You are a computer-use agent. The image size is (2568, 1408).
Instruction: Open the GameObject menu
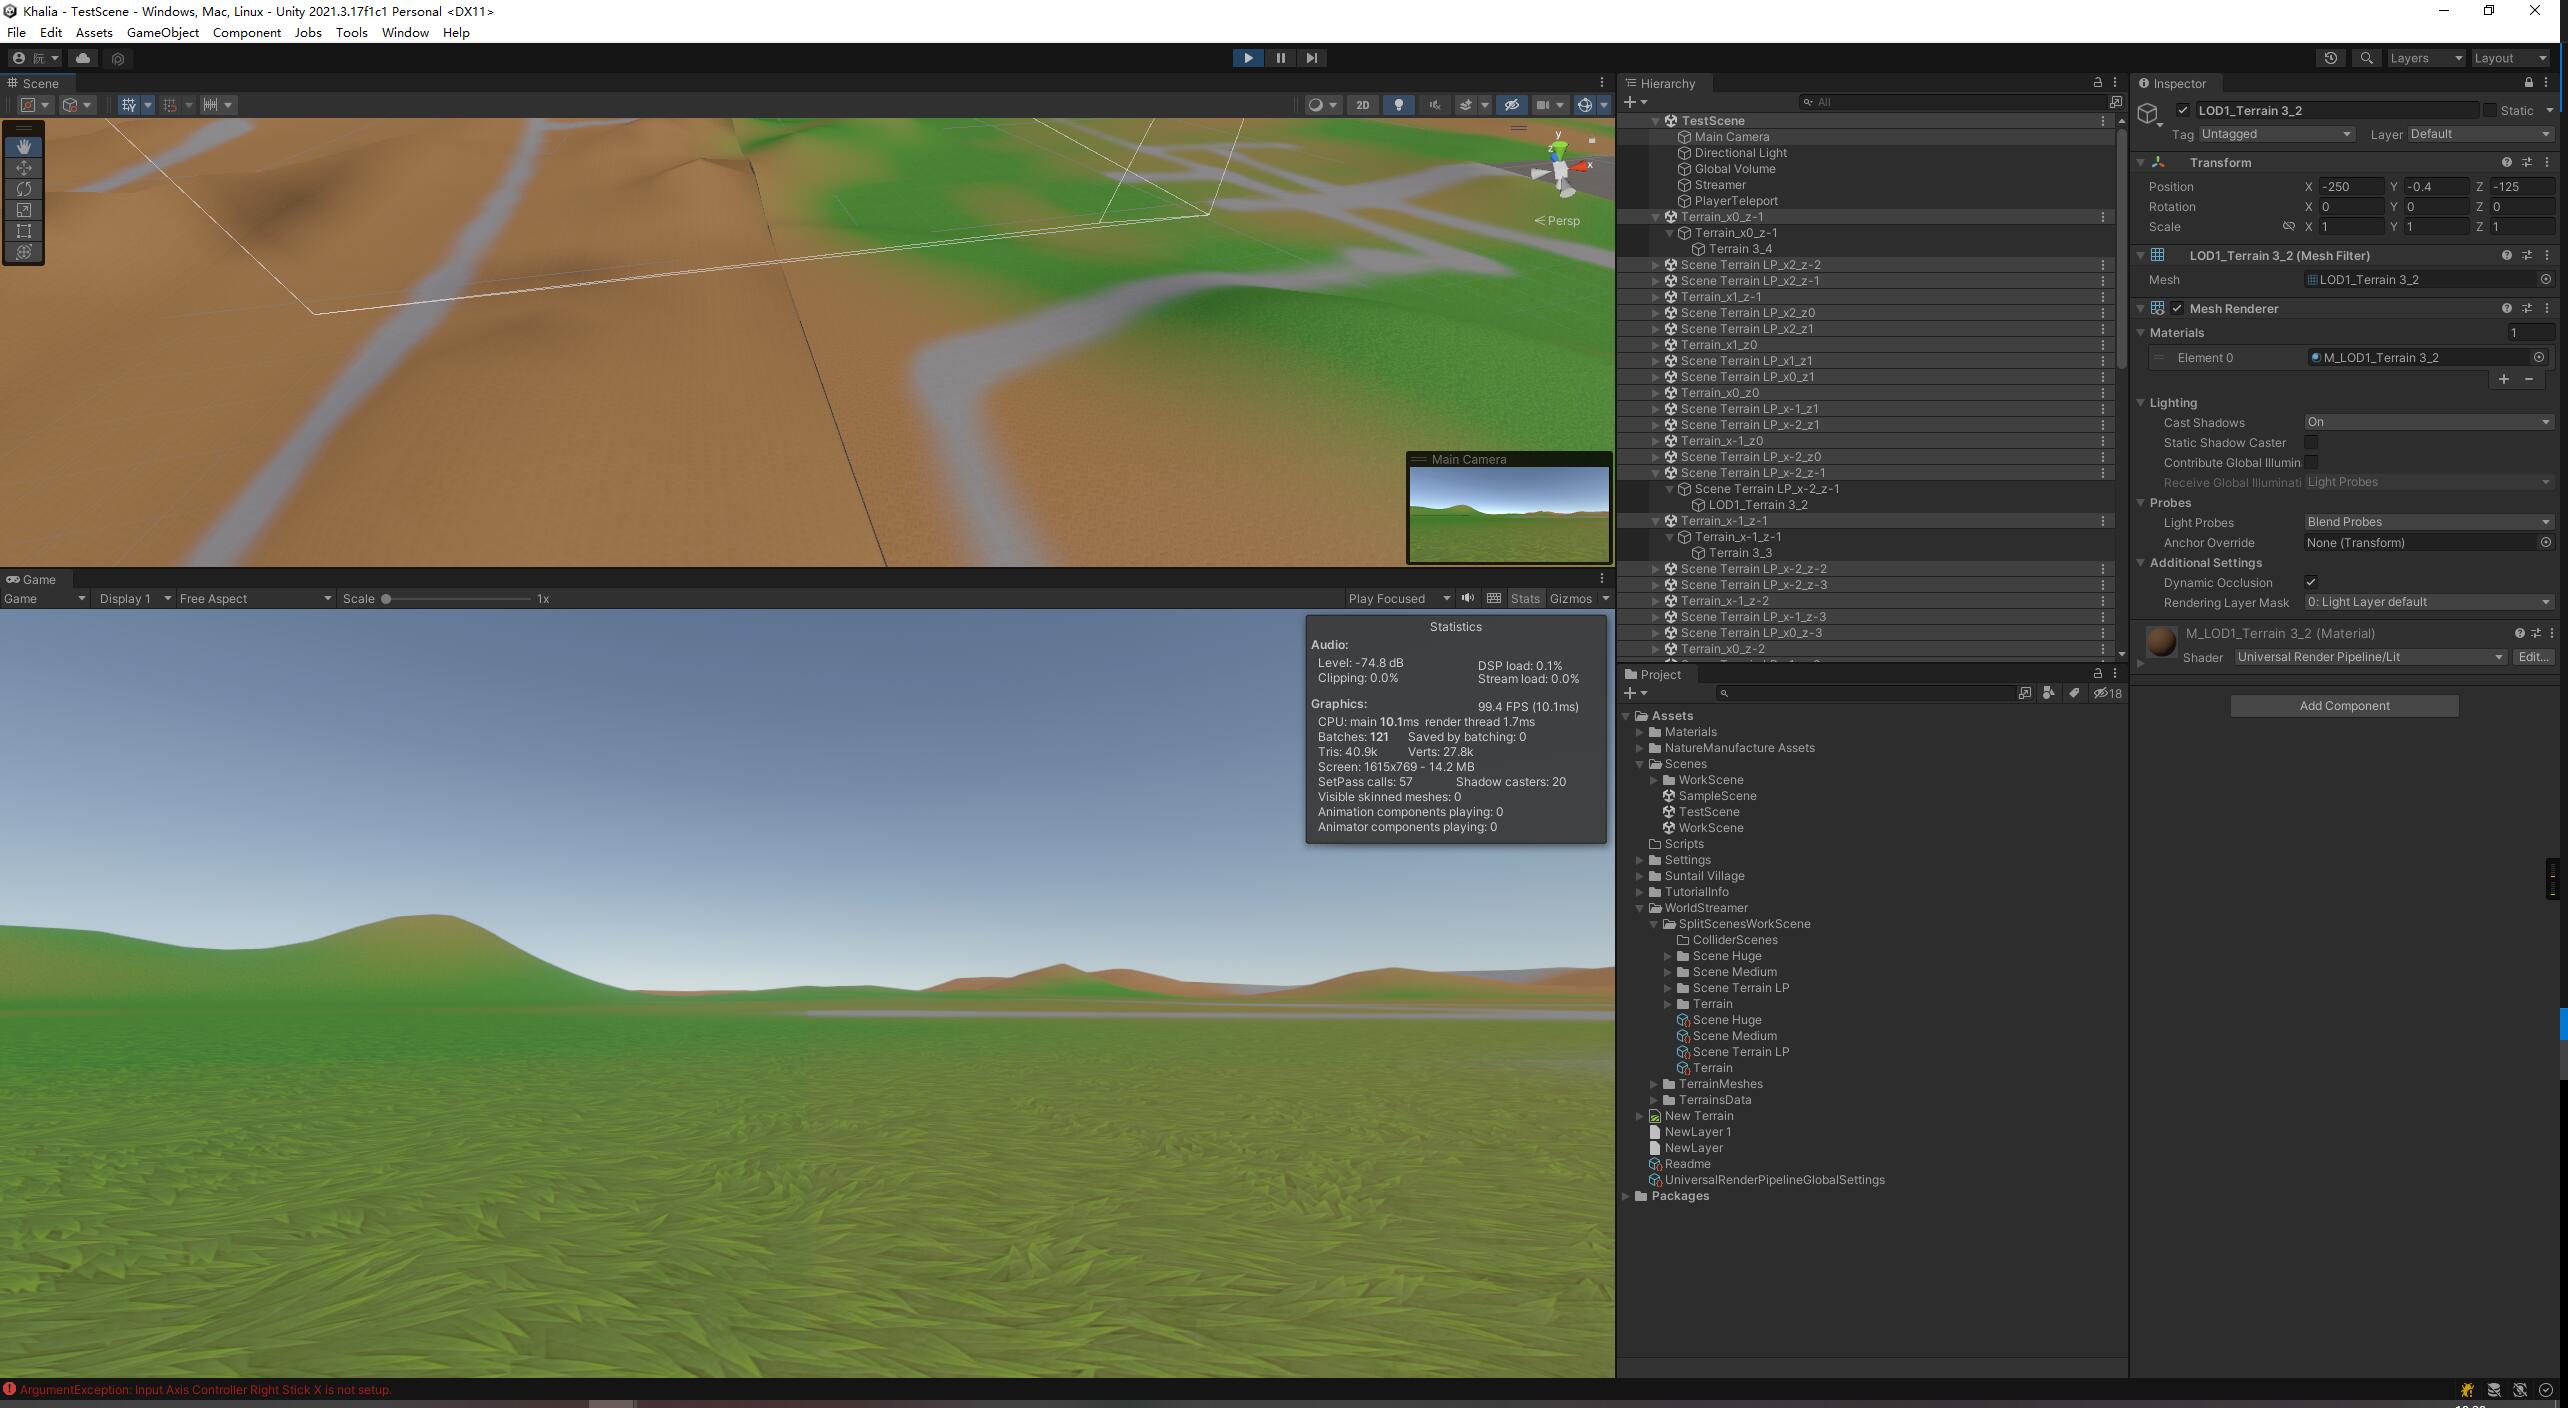163,33
